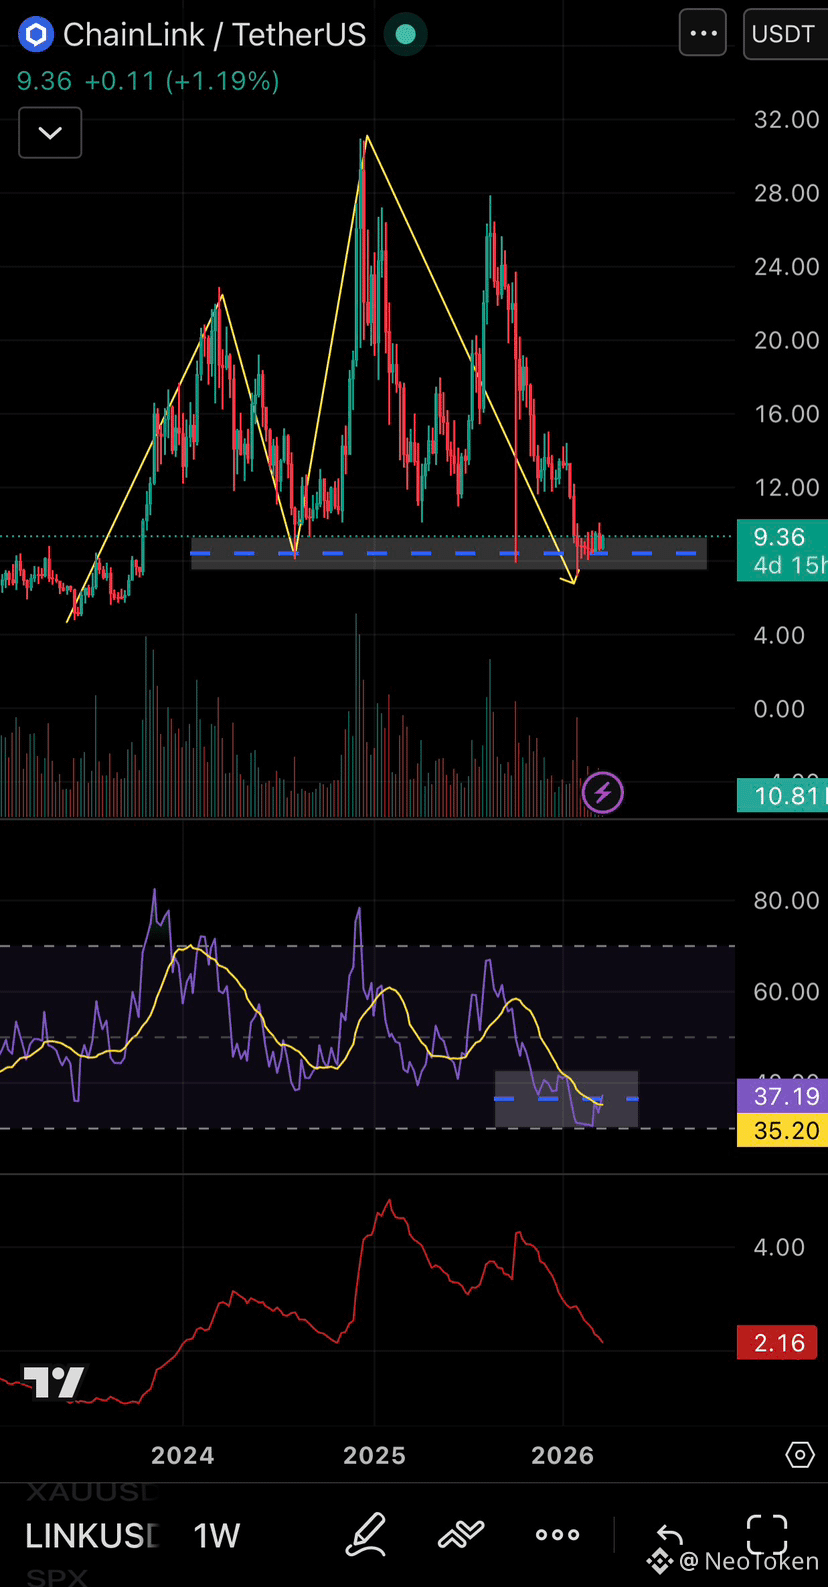
Task: Open the bottom toolbar three-dot menu
Action: [557, 1535]
